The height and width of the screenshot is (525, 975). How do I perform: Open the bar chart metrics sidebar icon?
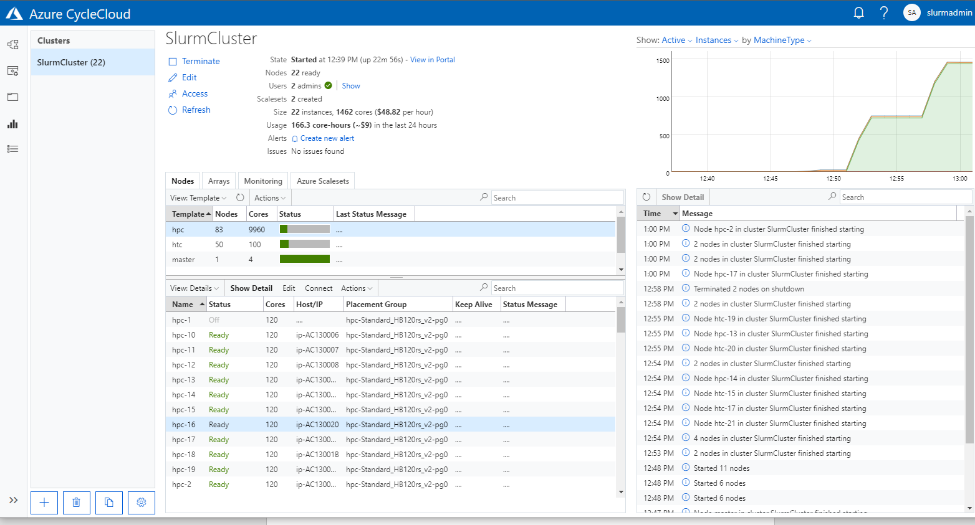point(12,124)
